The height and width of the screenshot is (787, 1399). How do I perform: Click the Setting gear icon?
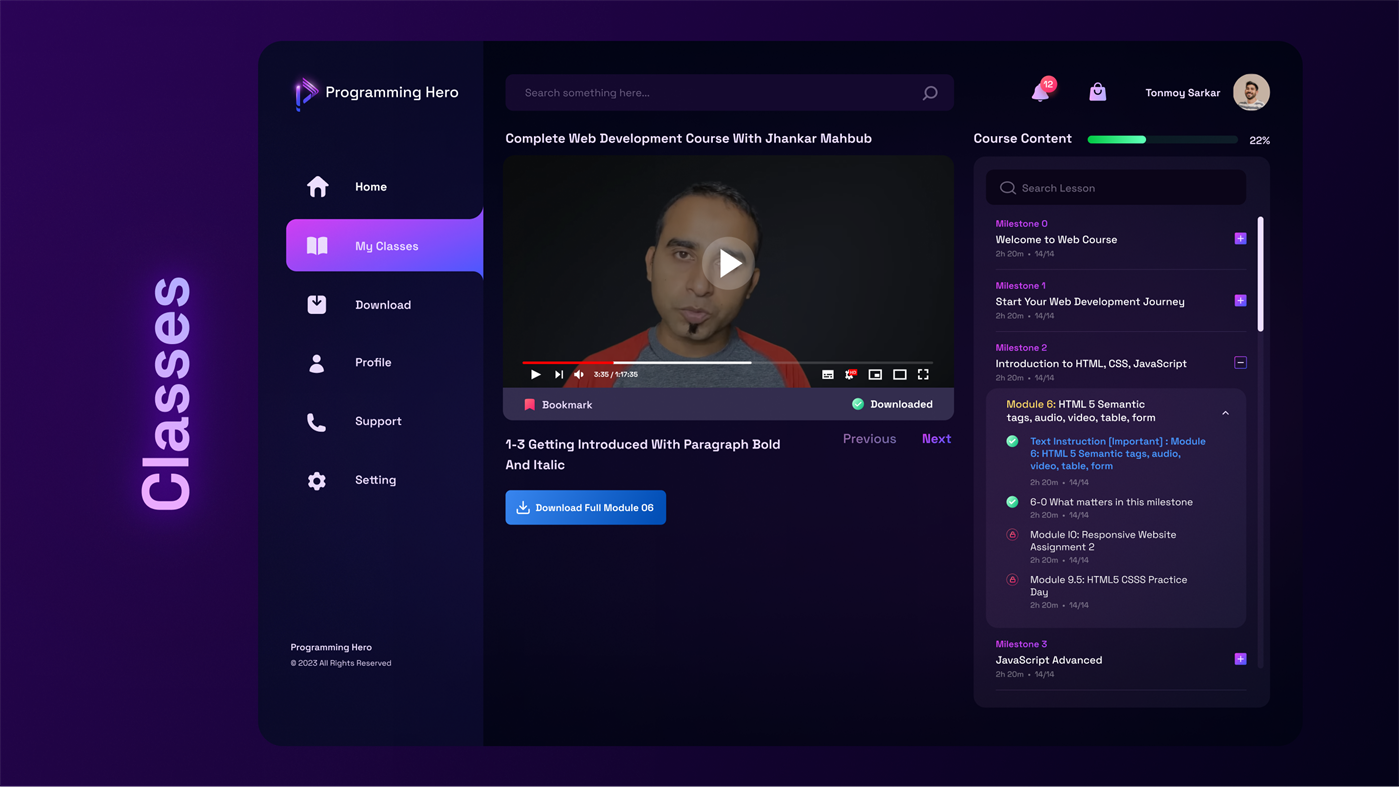(317, 481)
